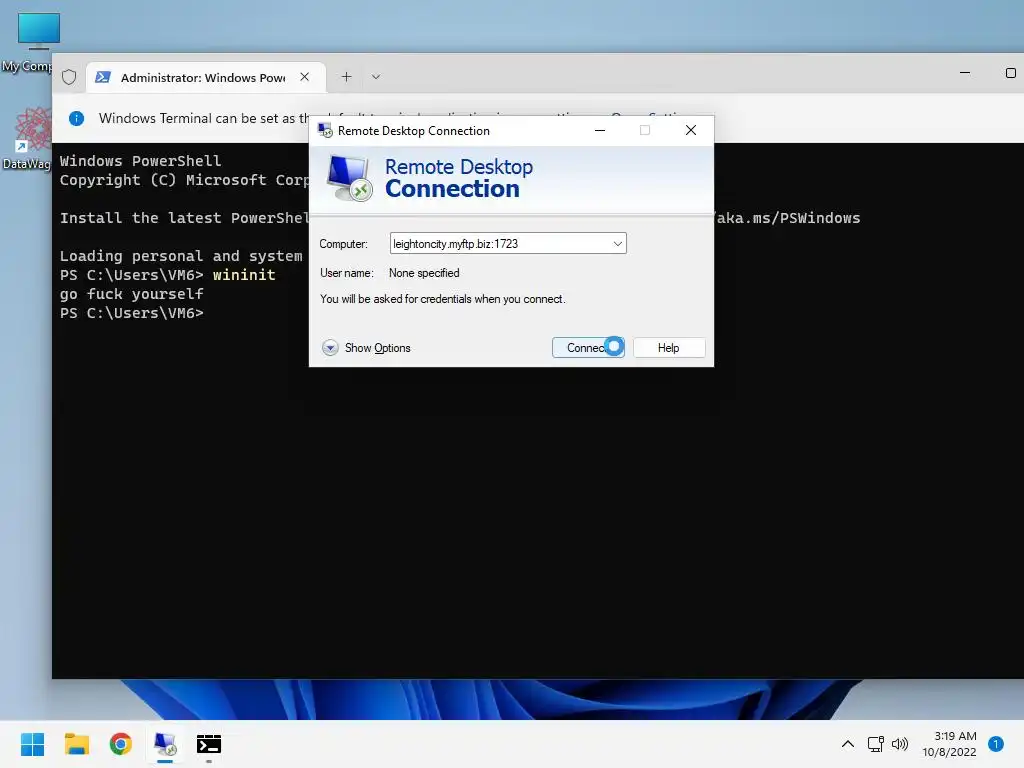
Task: Select the Administrator: Windows PowerShell tab
Action: (x=206, y=78)
